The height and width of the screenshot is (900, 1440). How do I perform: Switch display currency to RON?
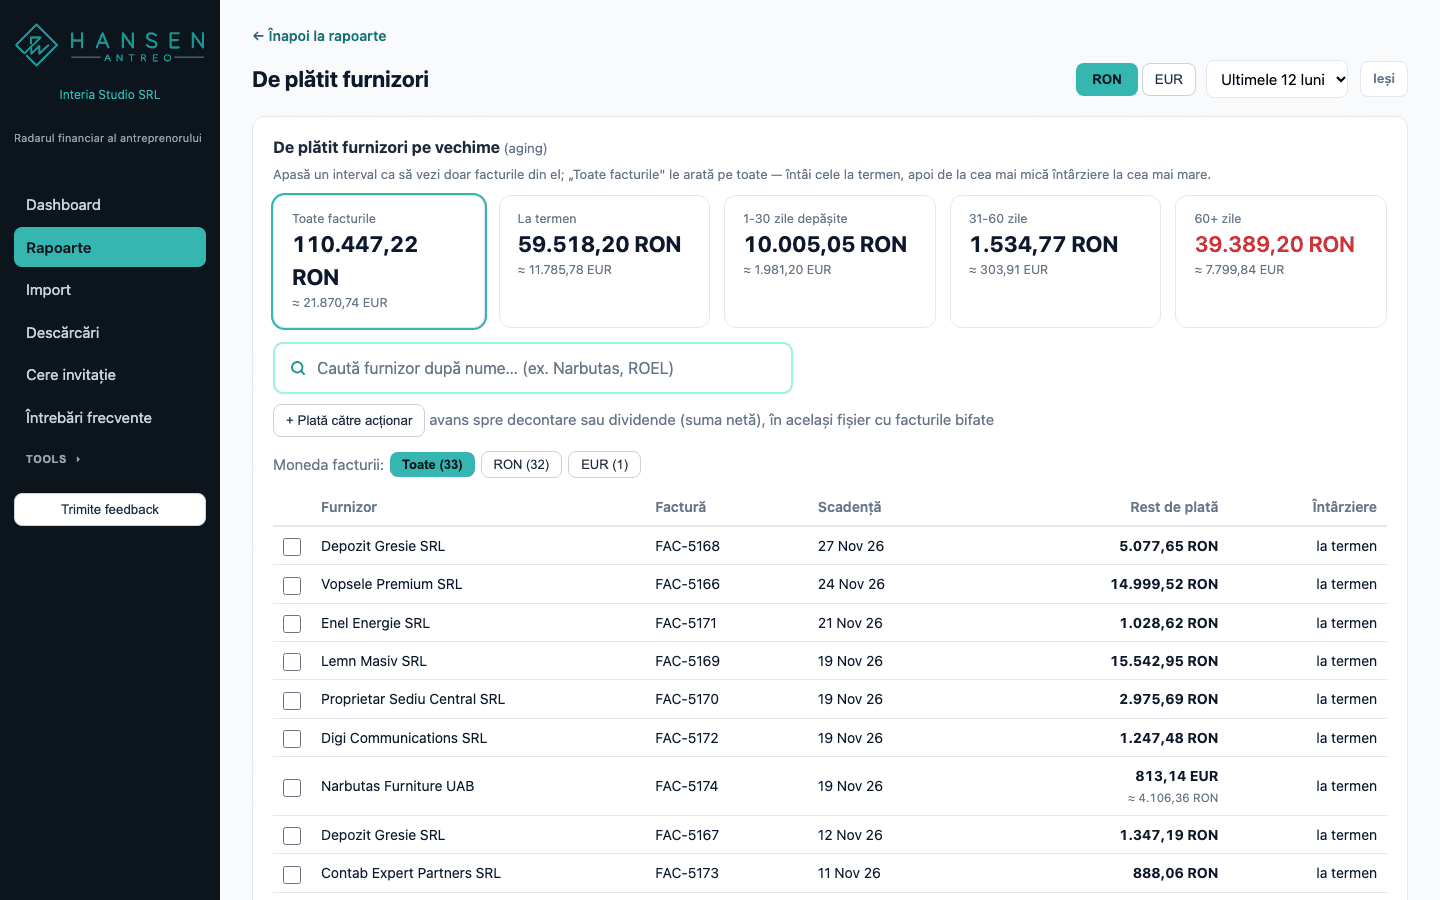(1107, 79)
